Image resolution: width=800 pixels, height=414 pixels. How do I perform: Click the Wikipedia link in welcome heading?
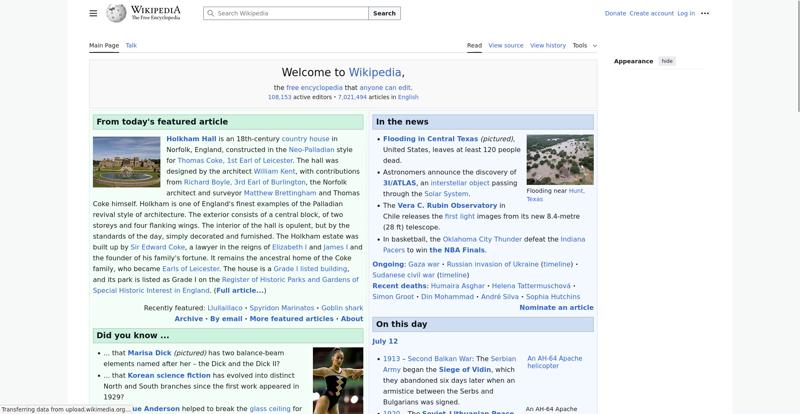(375, 72)
